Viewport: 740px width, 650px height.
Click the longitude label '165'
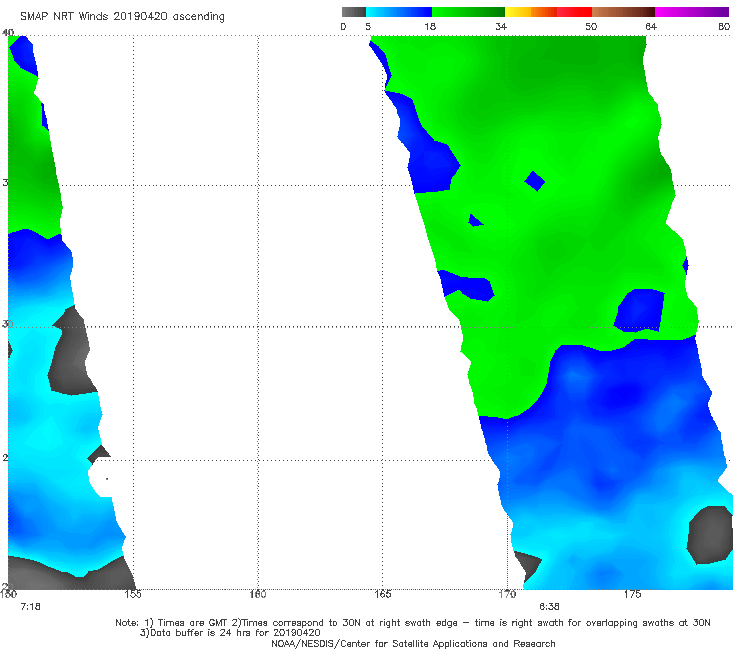383,594
